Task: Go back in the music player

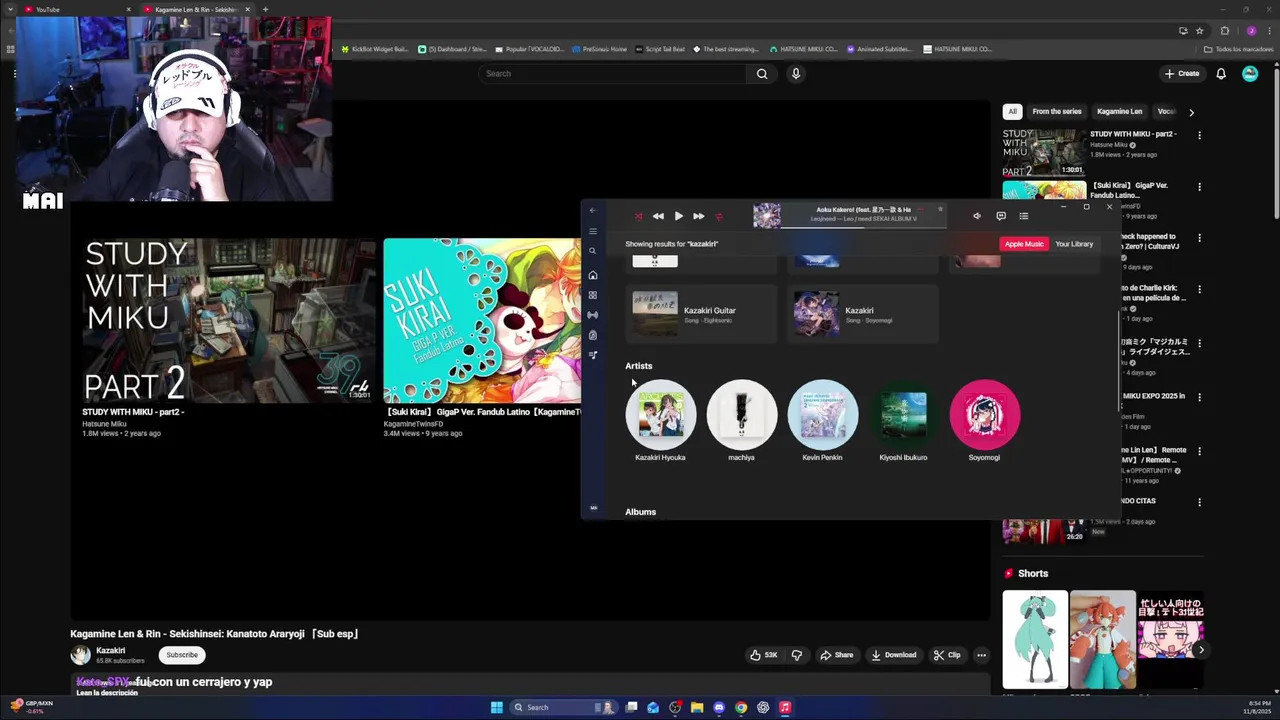Action: point(592,210)
